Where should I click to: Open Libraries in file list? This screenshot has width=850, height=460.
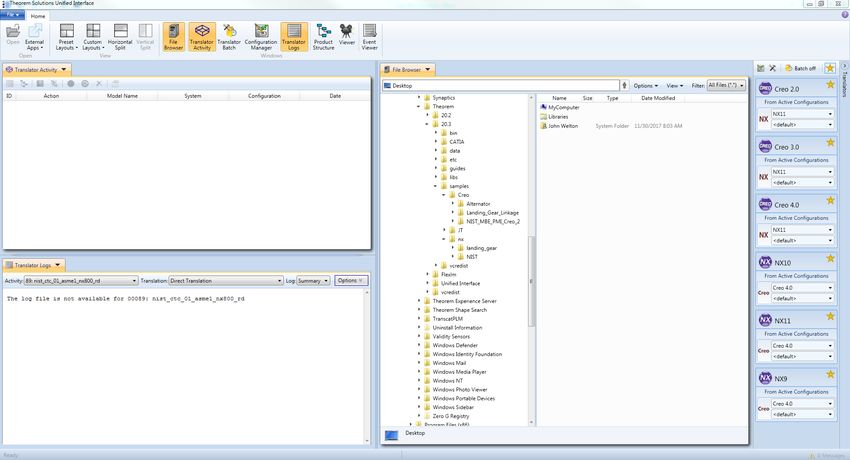(x=558, y=117)
